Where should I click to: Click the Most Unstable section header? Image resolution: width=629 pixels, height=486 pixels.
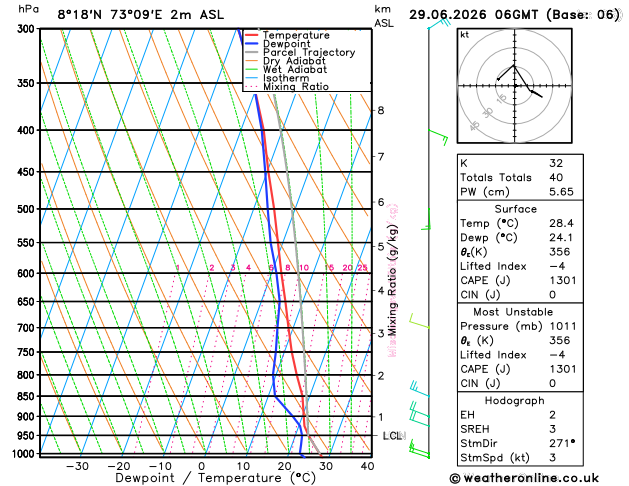(513, 312)
